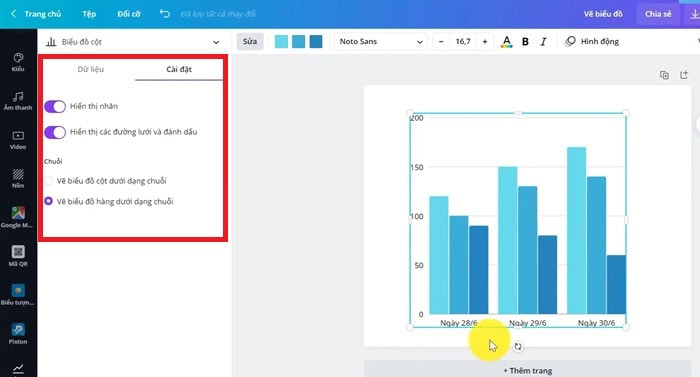Viewport: 700px width, 377px height.
Task: Select Vẽ biểu đồ cột dưới dạng chuỗi
Action: pyautogui.click(x=49, y=181)
